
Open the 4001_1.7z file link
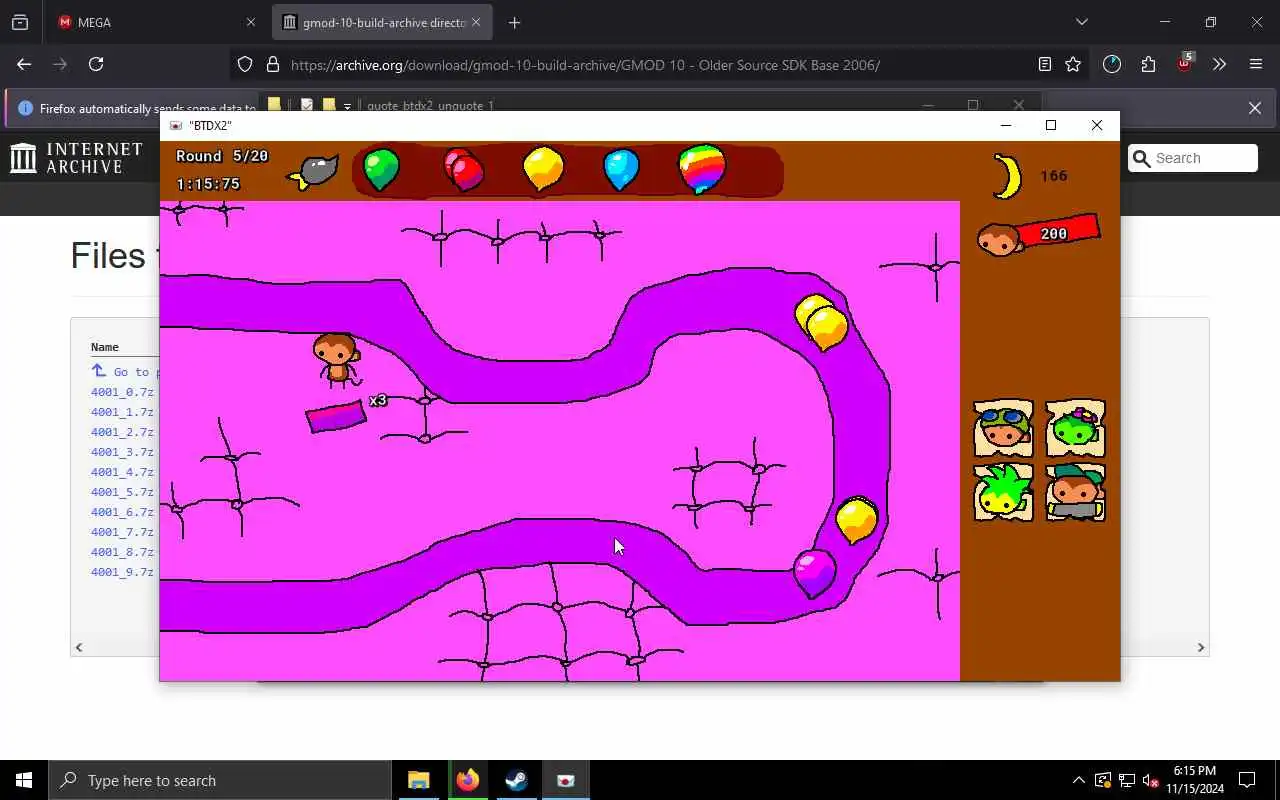coord(122,412)
